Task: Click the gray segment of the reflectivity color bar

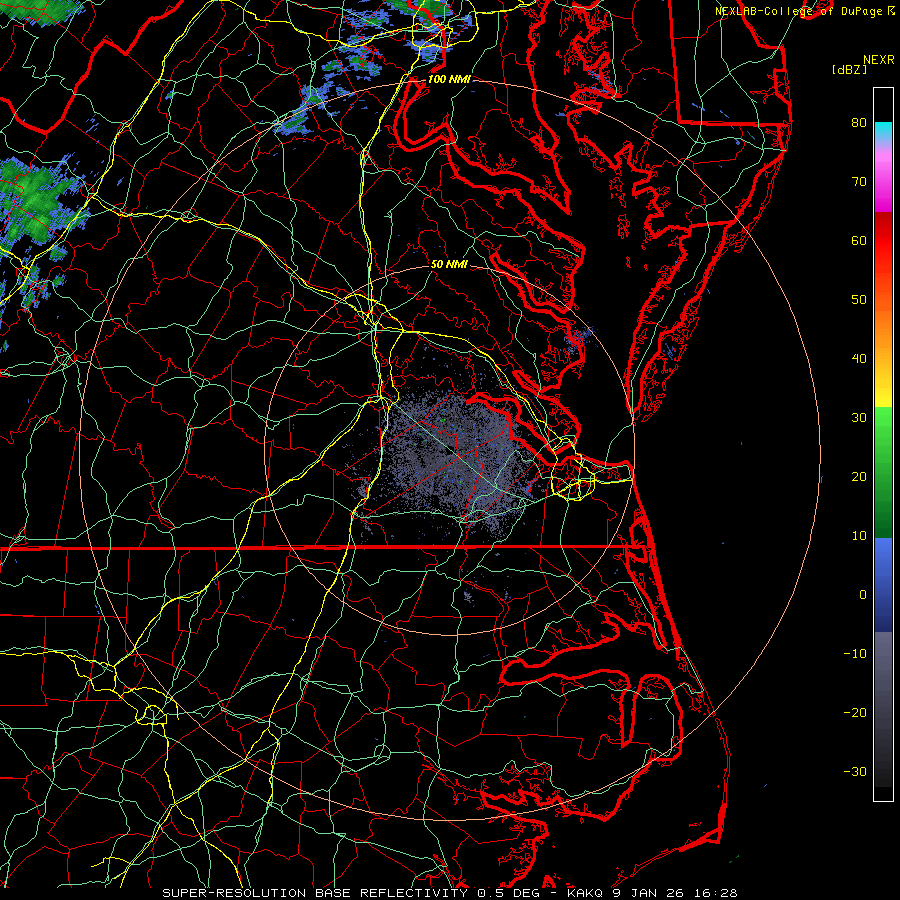Action: (x=883, y=709)
